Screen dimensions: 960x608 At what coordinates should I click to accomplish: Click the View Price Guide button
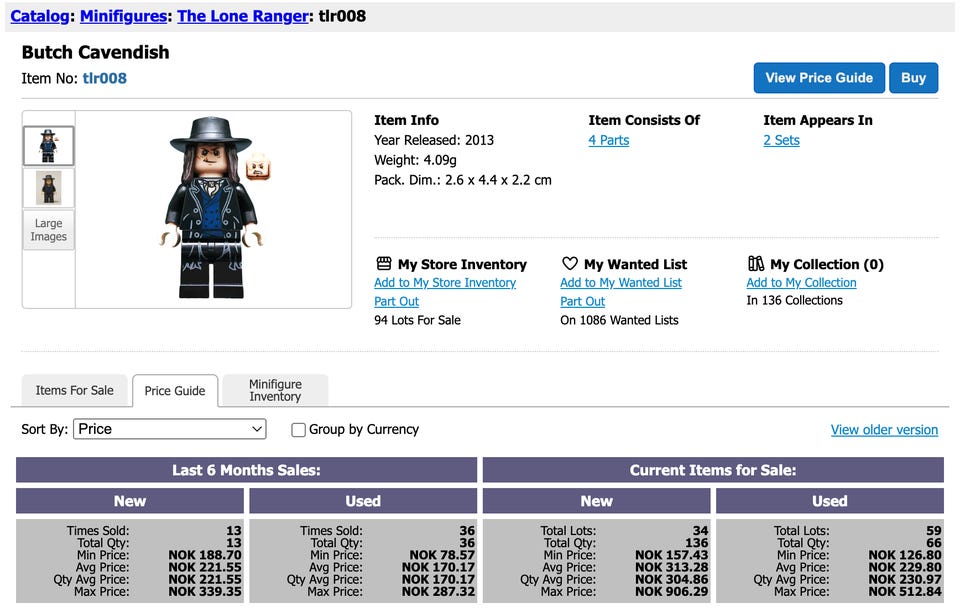pyautogui.click(x=819, y=78)
